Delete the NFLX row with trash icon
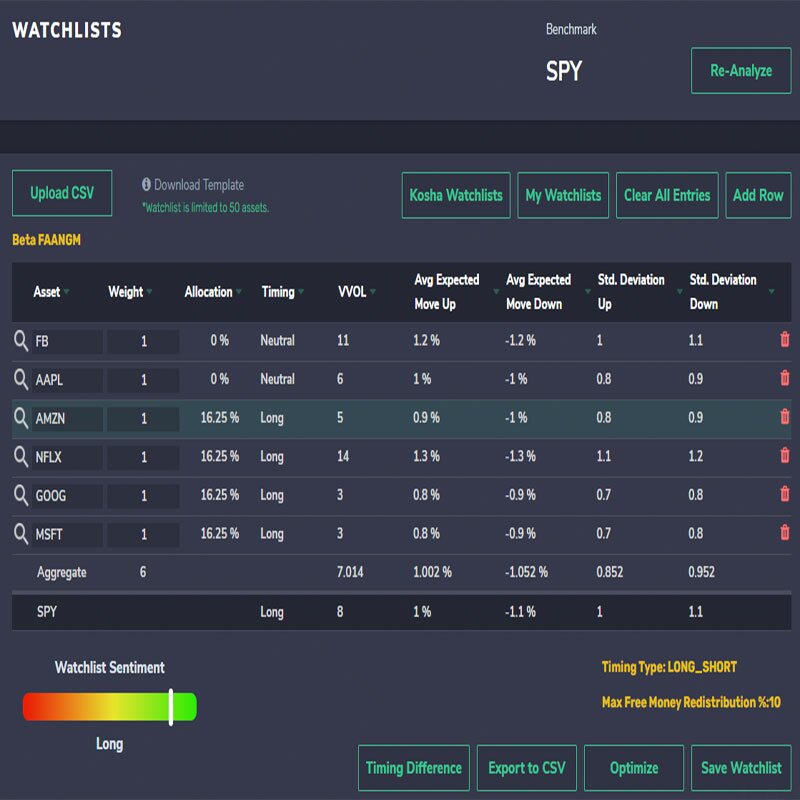This screenshot has height=800, width=800. click(785, 455)
